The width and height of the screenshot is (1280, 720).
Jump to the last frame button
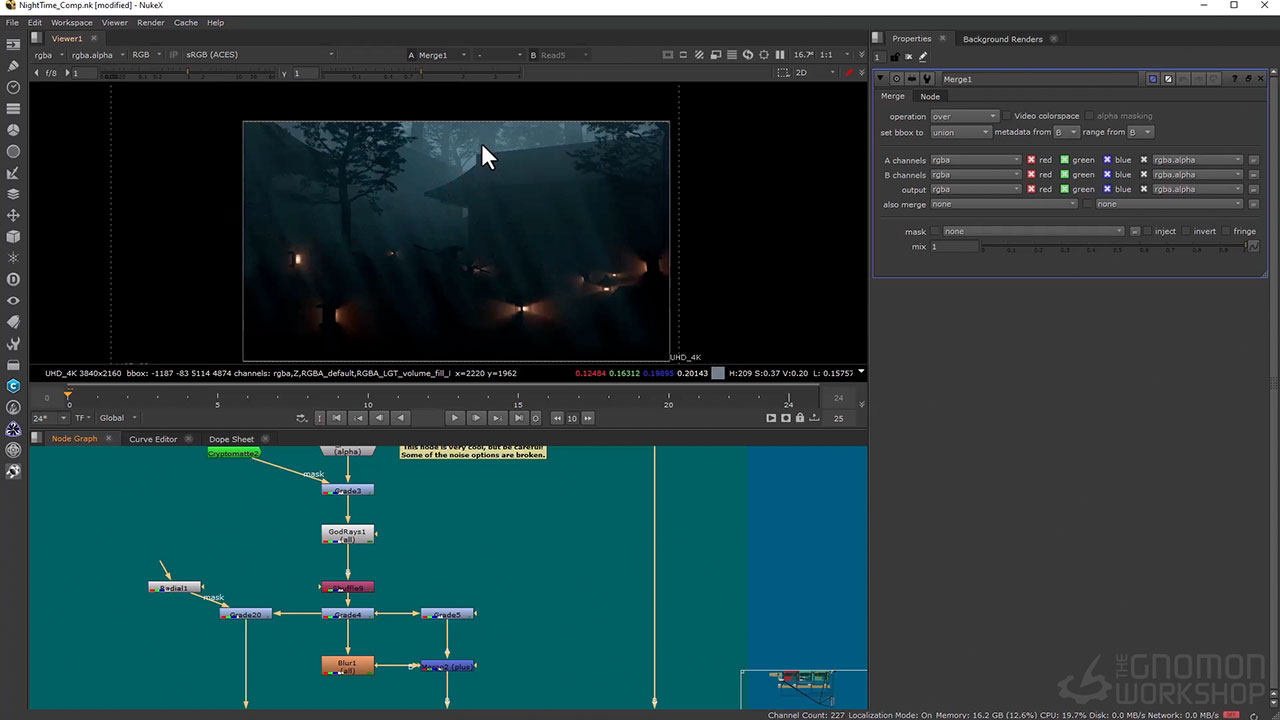click(519, 418)
